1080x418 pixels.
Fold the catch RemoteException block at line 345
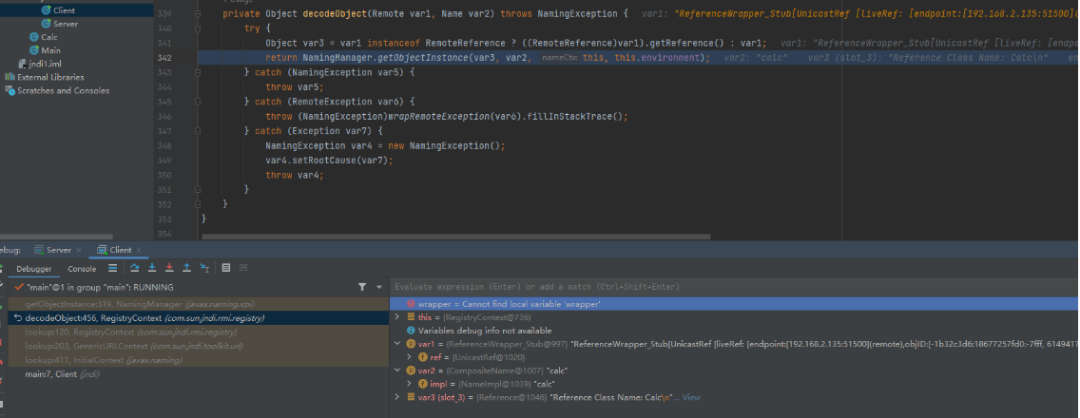(198, 102)
